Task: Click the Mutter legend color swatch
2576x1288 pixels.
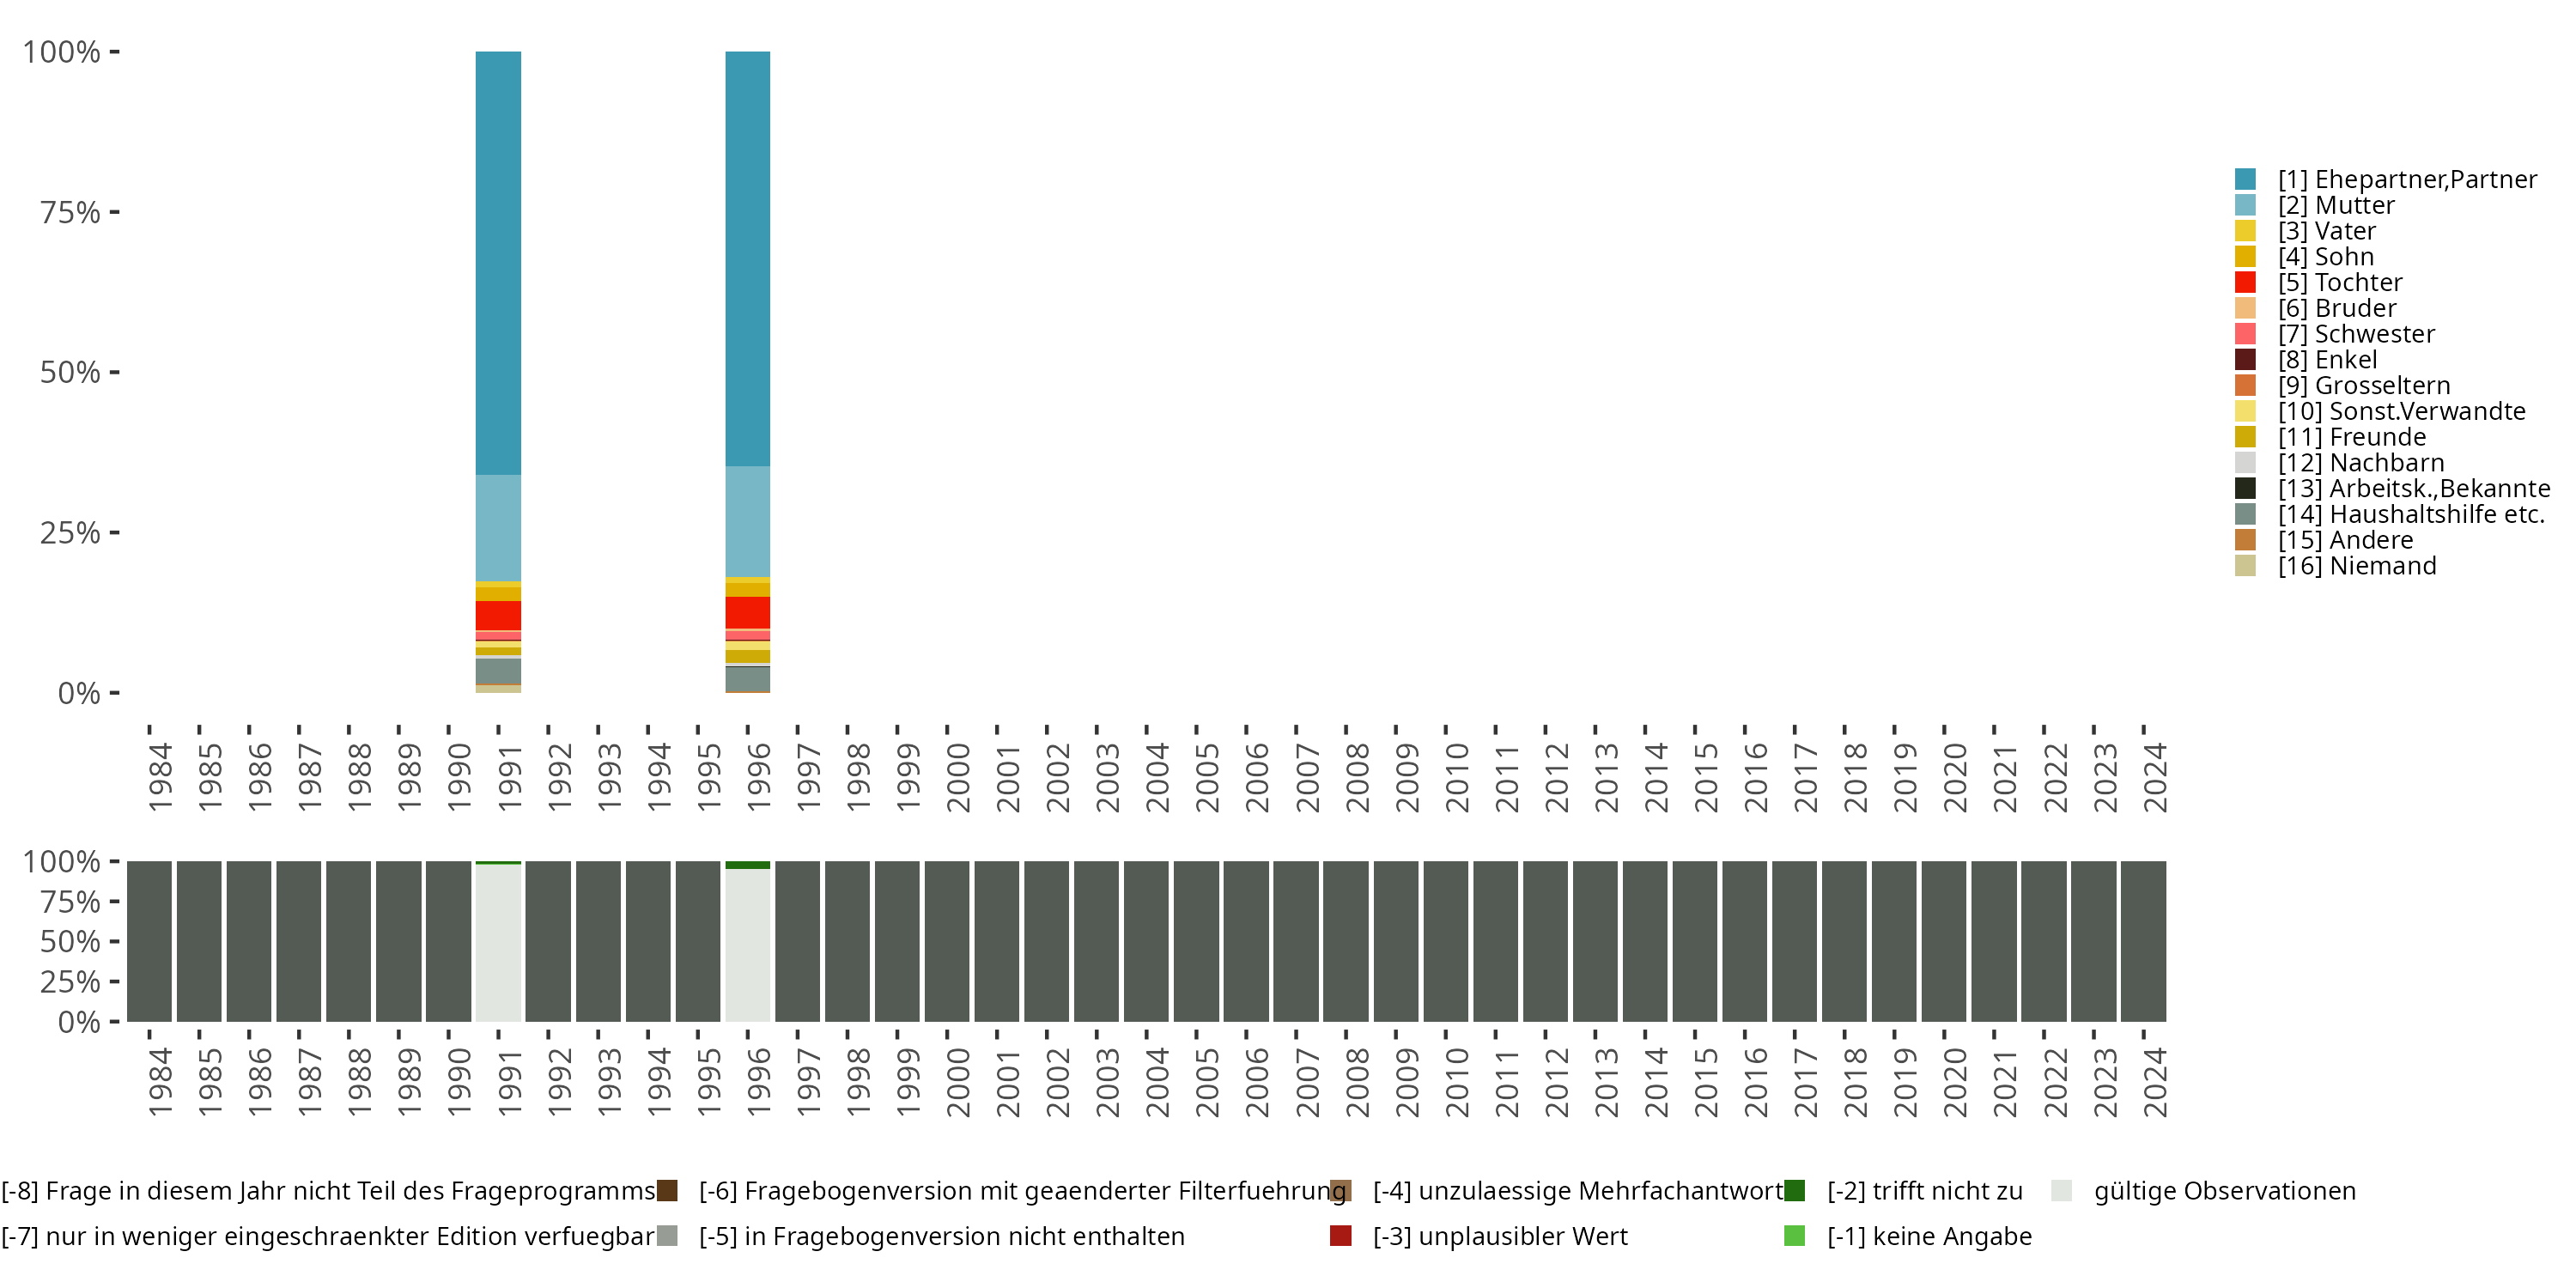Action: (x=2245, y=205)
